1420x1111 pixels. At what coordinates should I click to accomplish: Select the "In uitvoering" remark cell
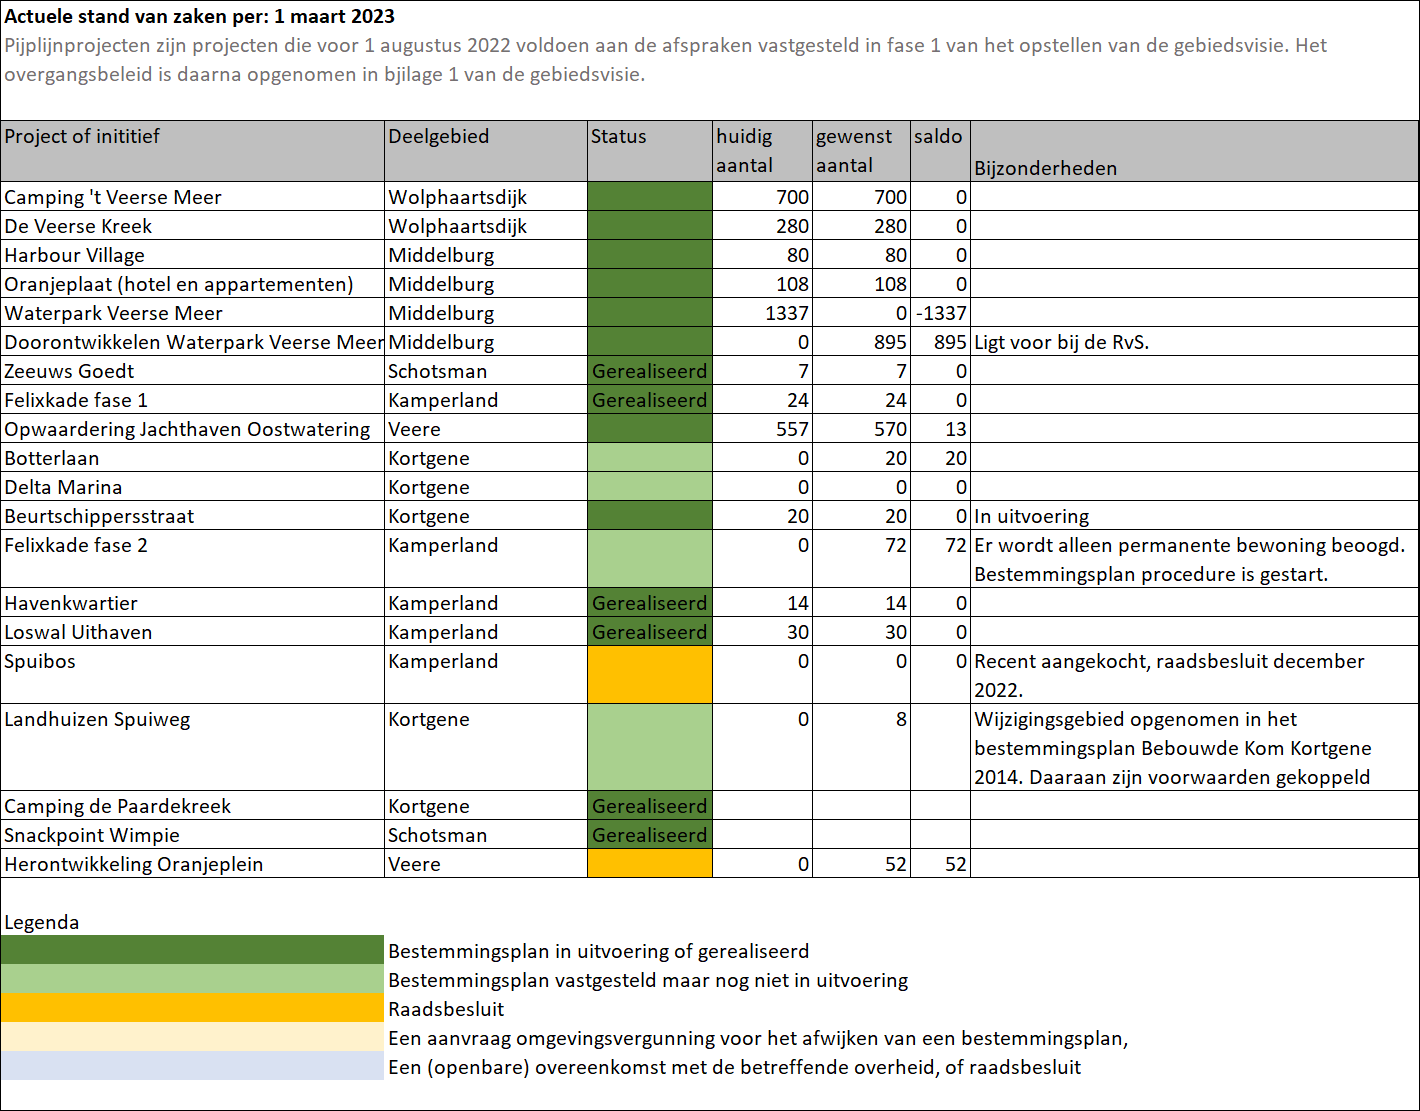[1031, 516]
